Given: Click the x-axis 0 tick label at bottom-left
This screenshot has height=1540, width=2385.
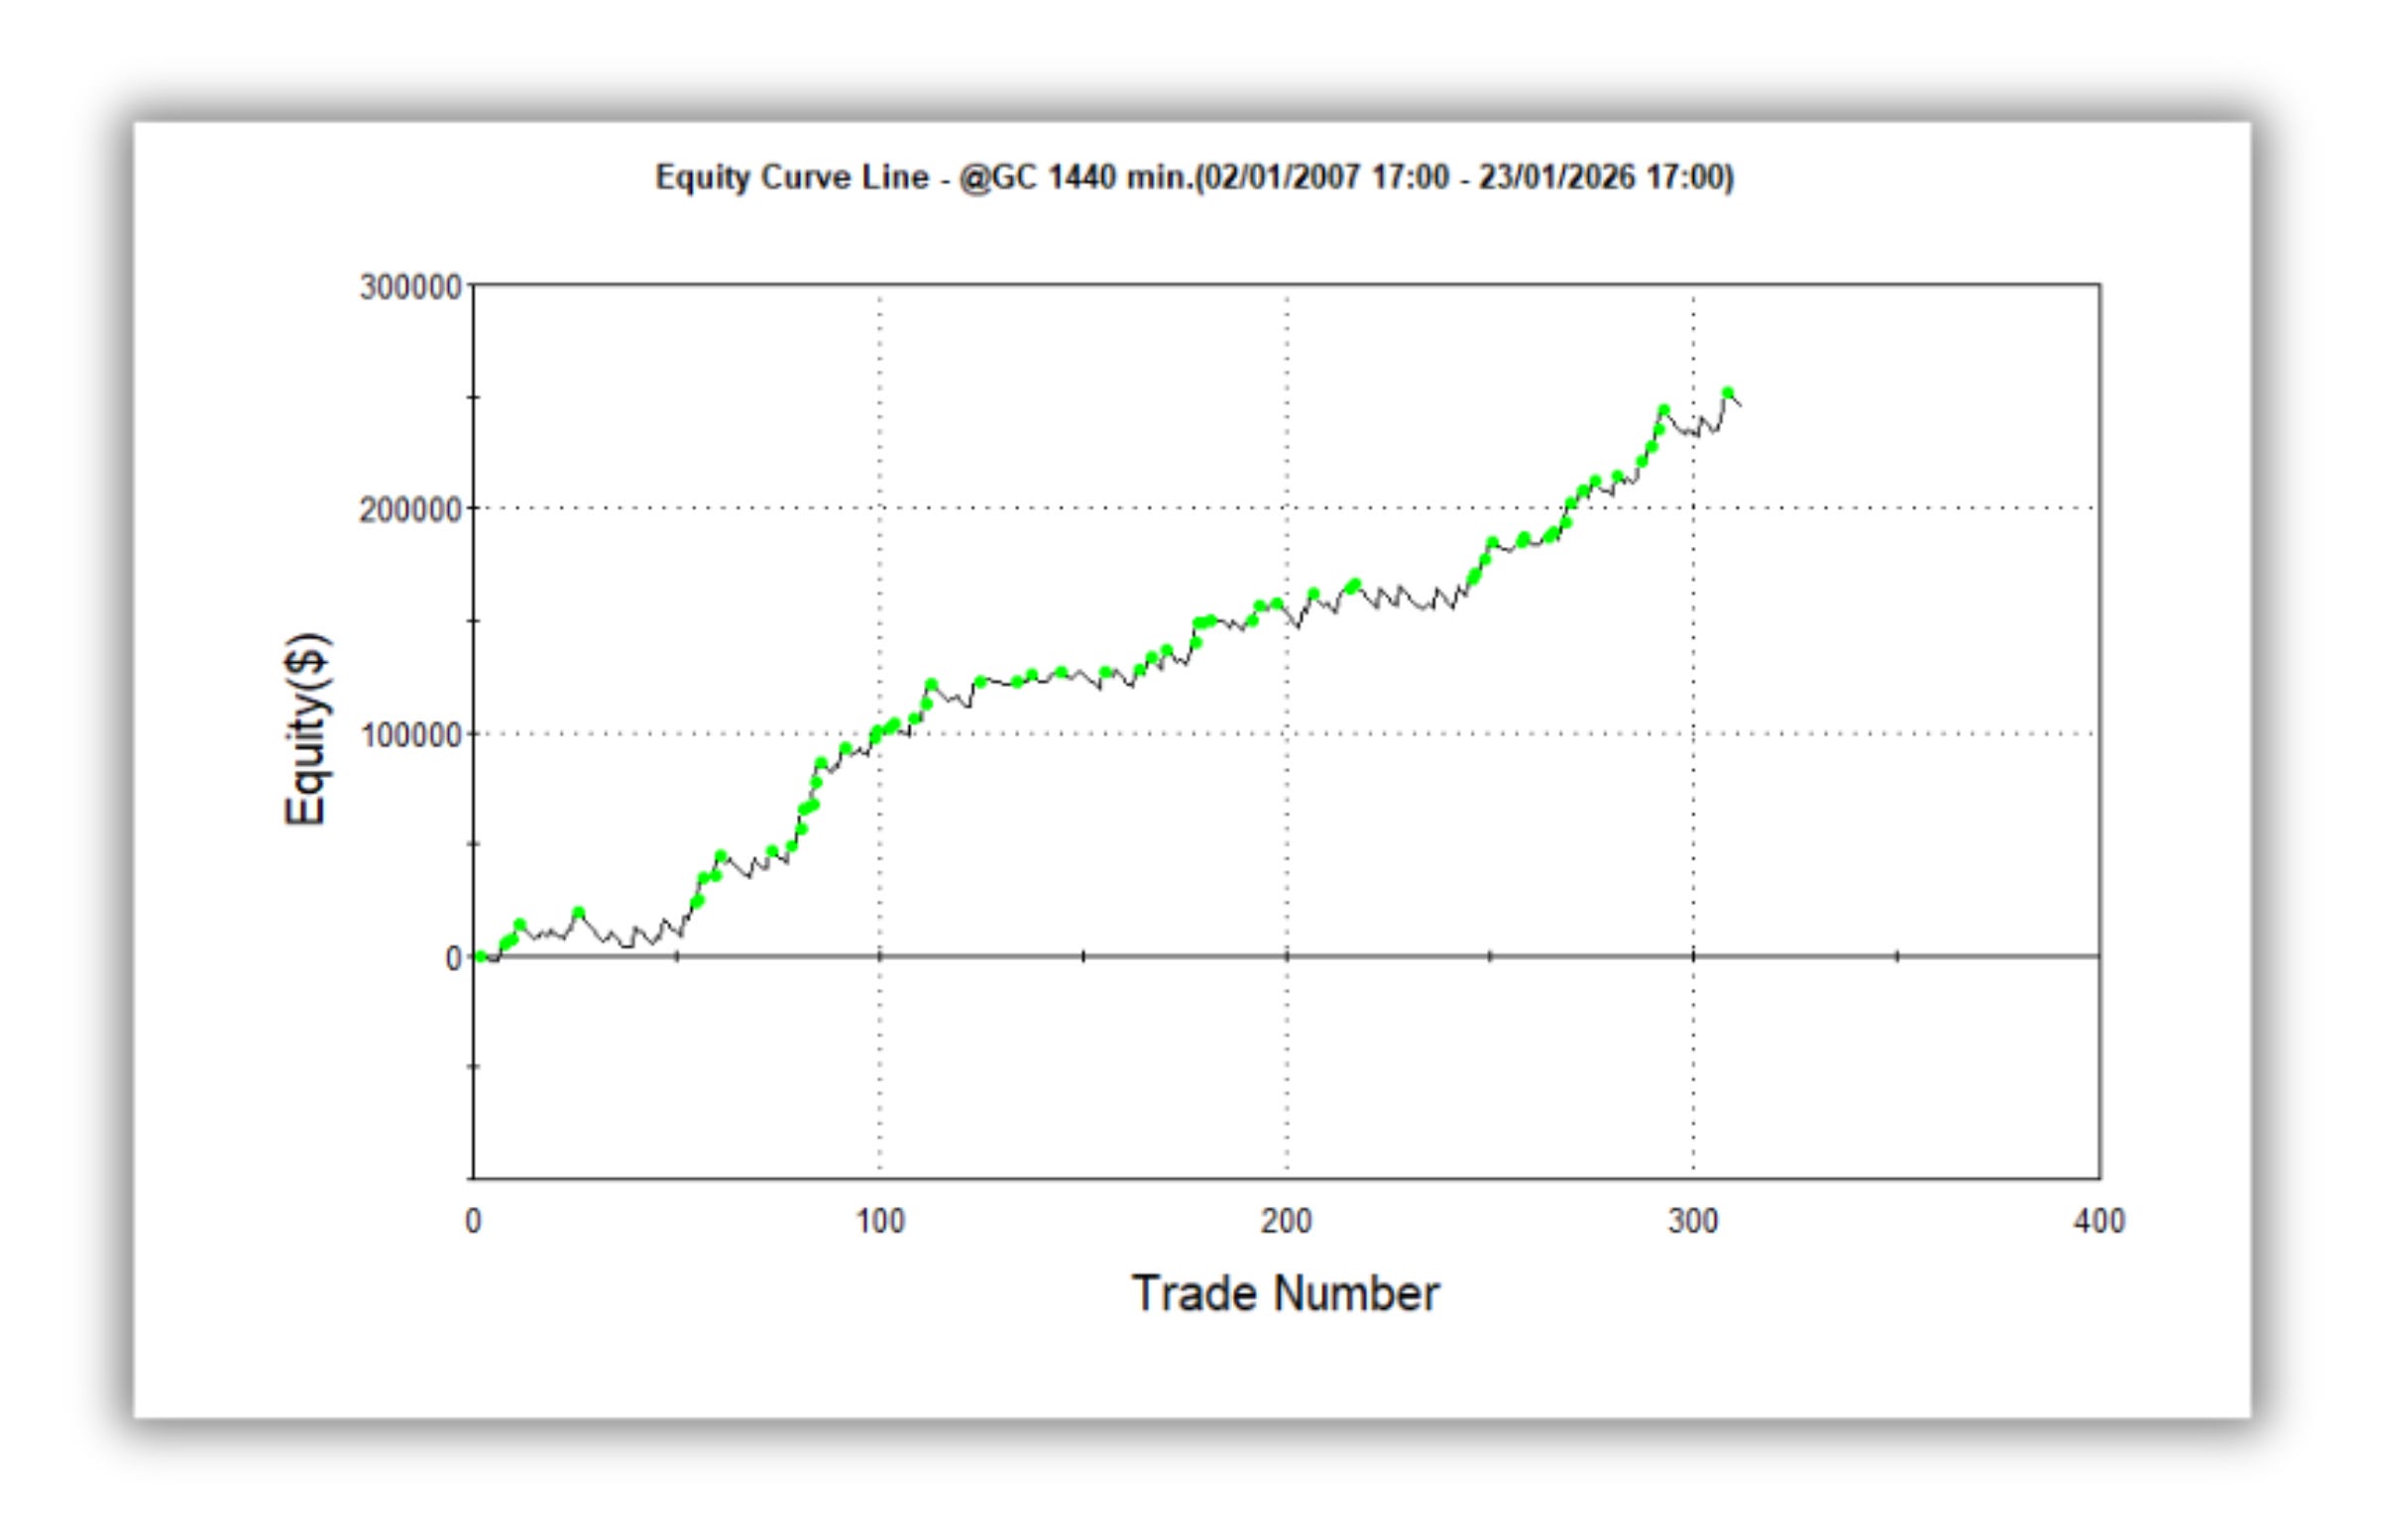Looking at the screenshot, I should 473,1221.
